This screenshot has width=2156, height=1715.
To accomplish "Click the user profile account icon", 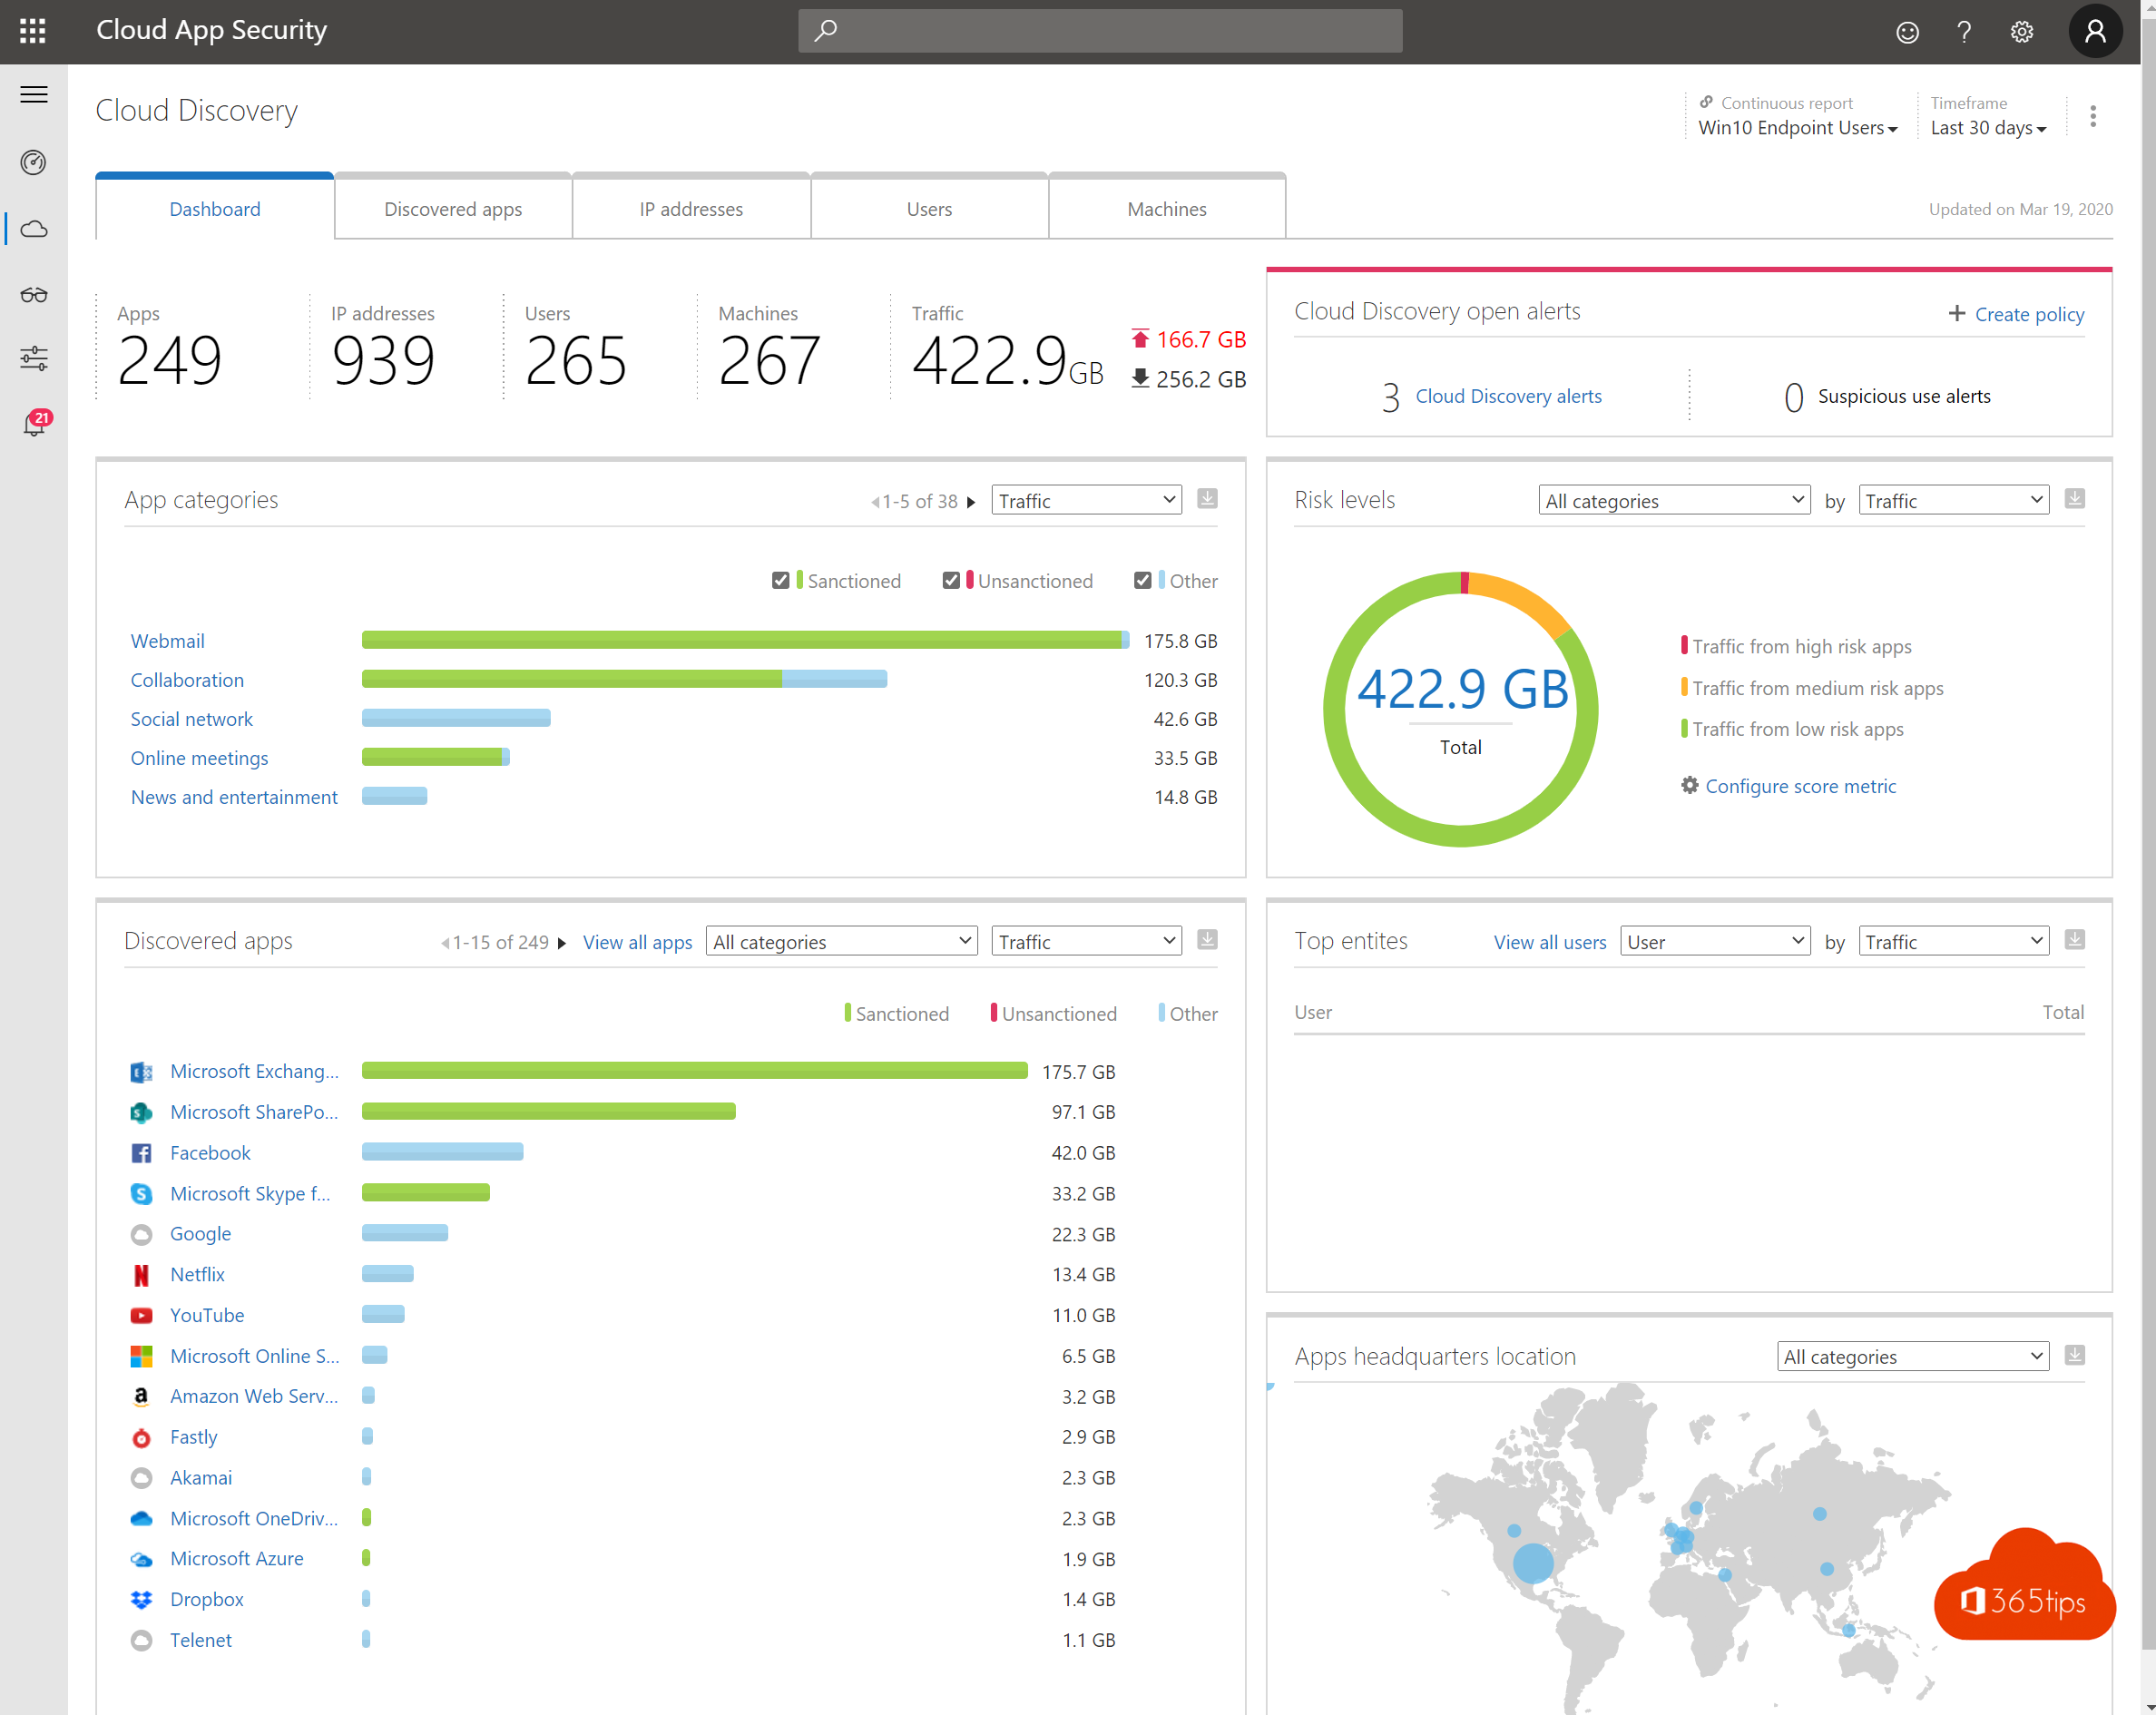I will point(2094,32).
